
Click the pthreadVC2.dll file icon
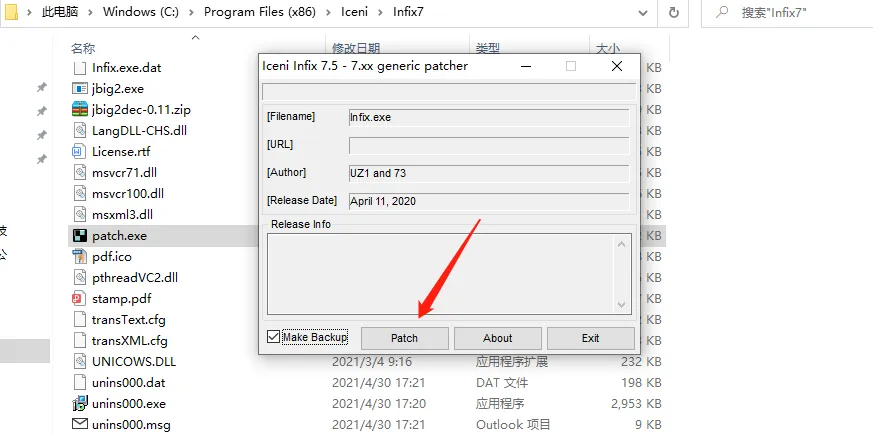80,278
